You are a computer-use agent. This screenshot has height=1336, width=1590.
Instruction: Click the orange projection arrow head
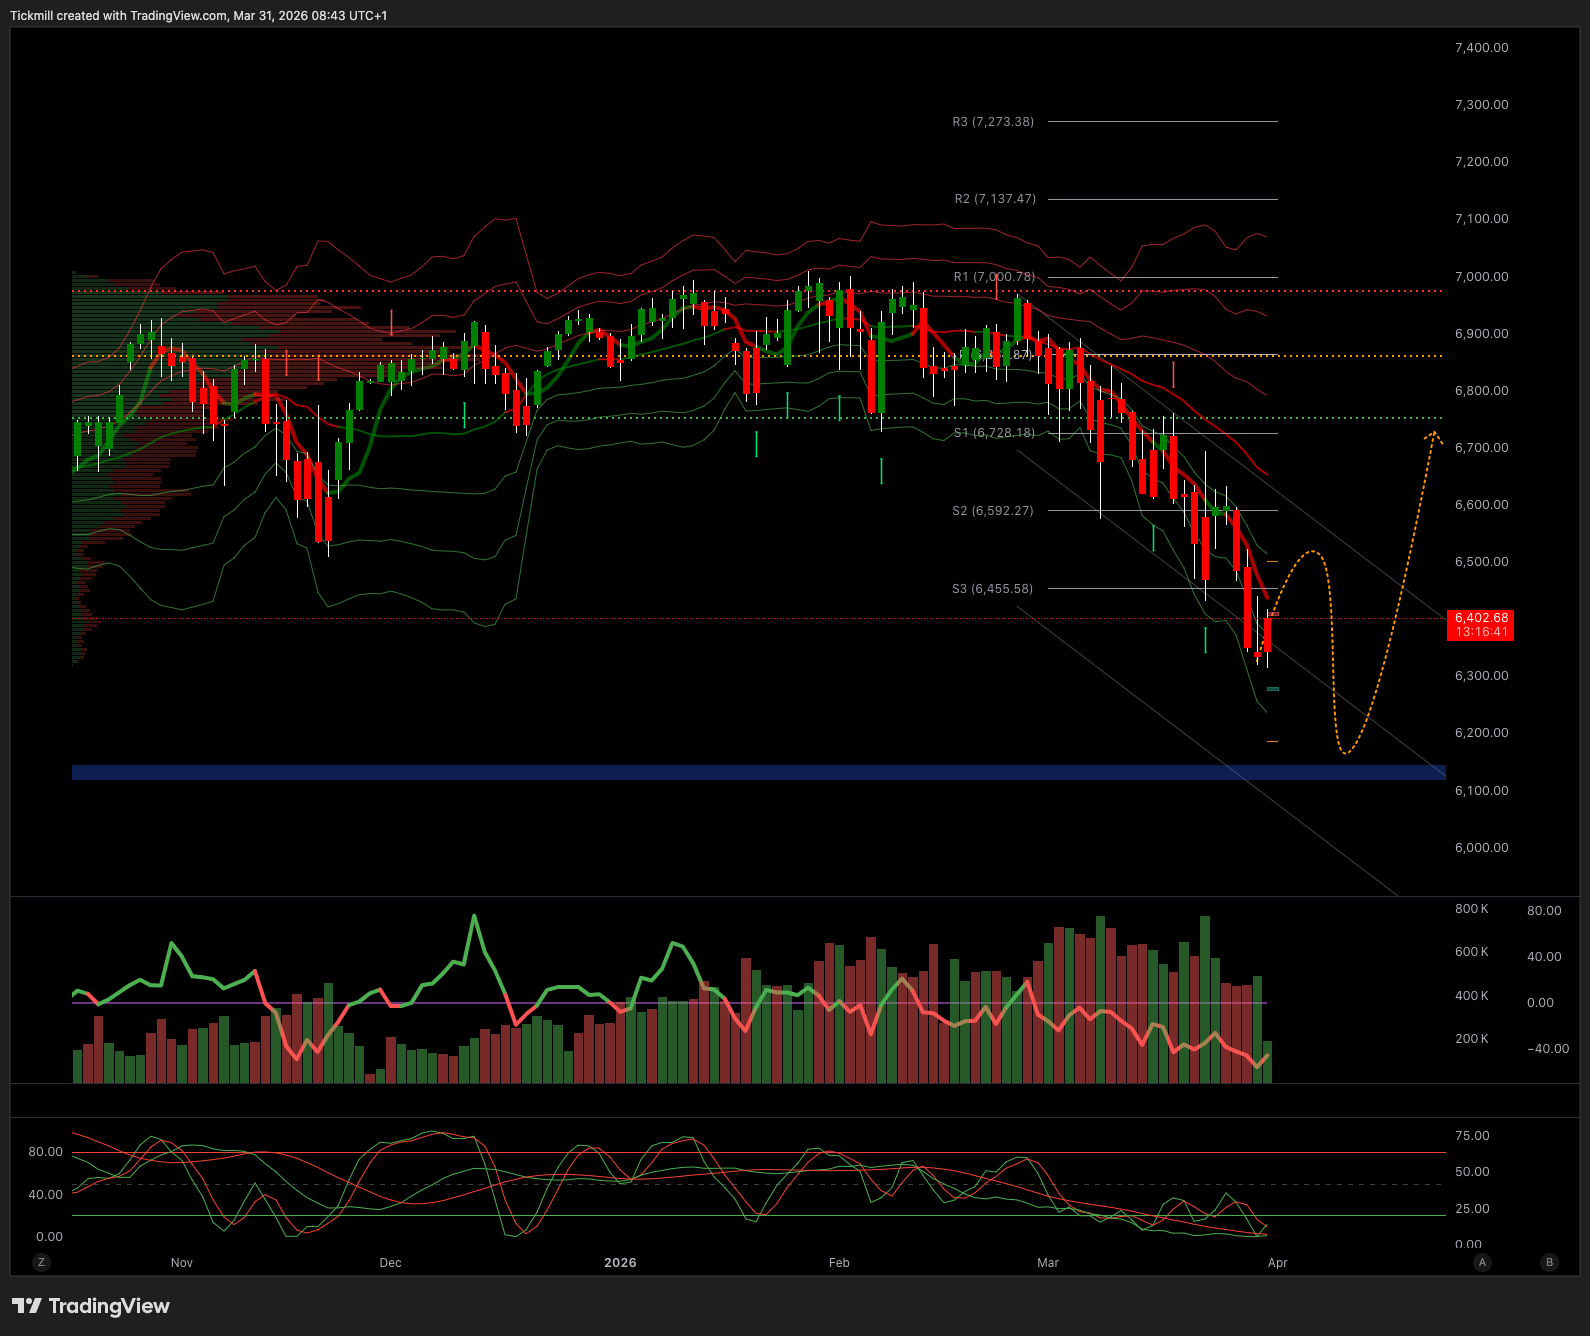point(1434,435)
